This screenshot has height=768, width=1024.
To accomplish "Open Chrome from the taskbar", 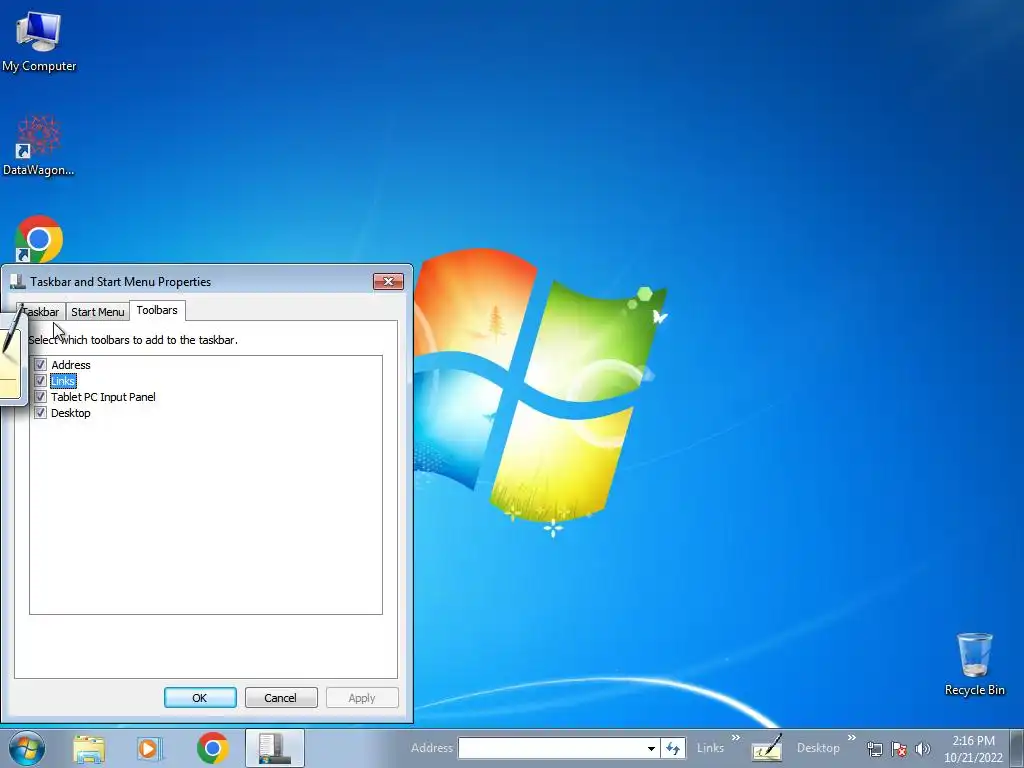I will (x=212, y=748).
